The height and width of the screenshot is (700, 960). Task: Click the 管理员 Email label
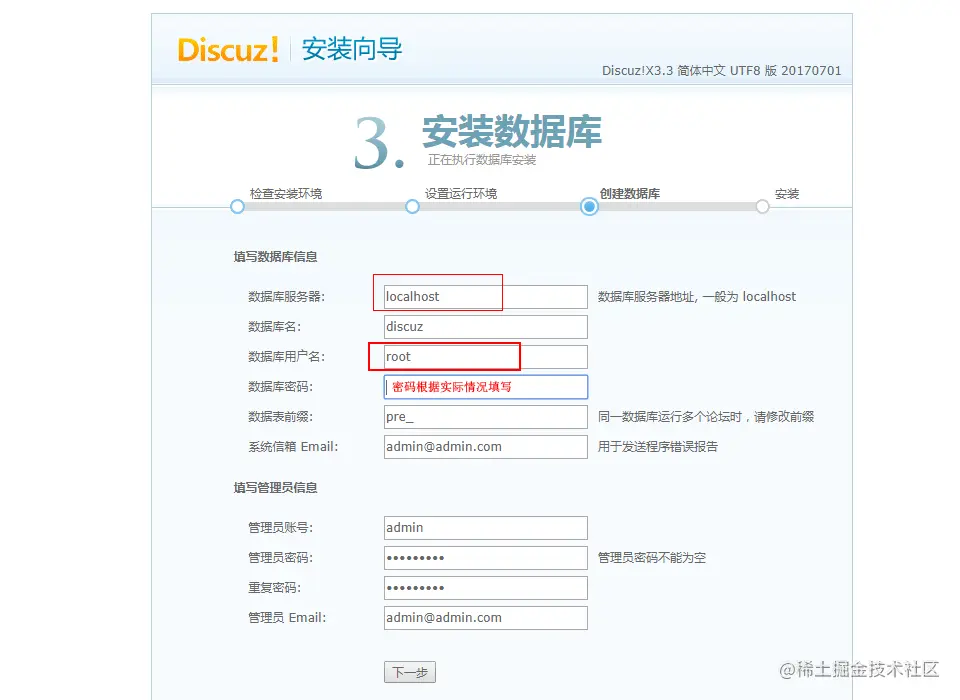[287, 618]
